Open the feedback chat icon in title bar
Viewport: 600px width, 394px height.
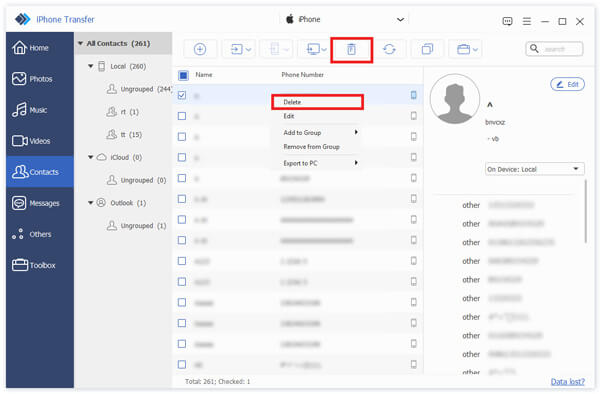pyautogui.click(x=507, y=21)
